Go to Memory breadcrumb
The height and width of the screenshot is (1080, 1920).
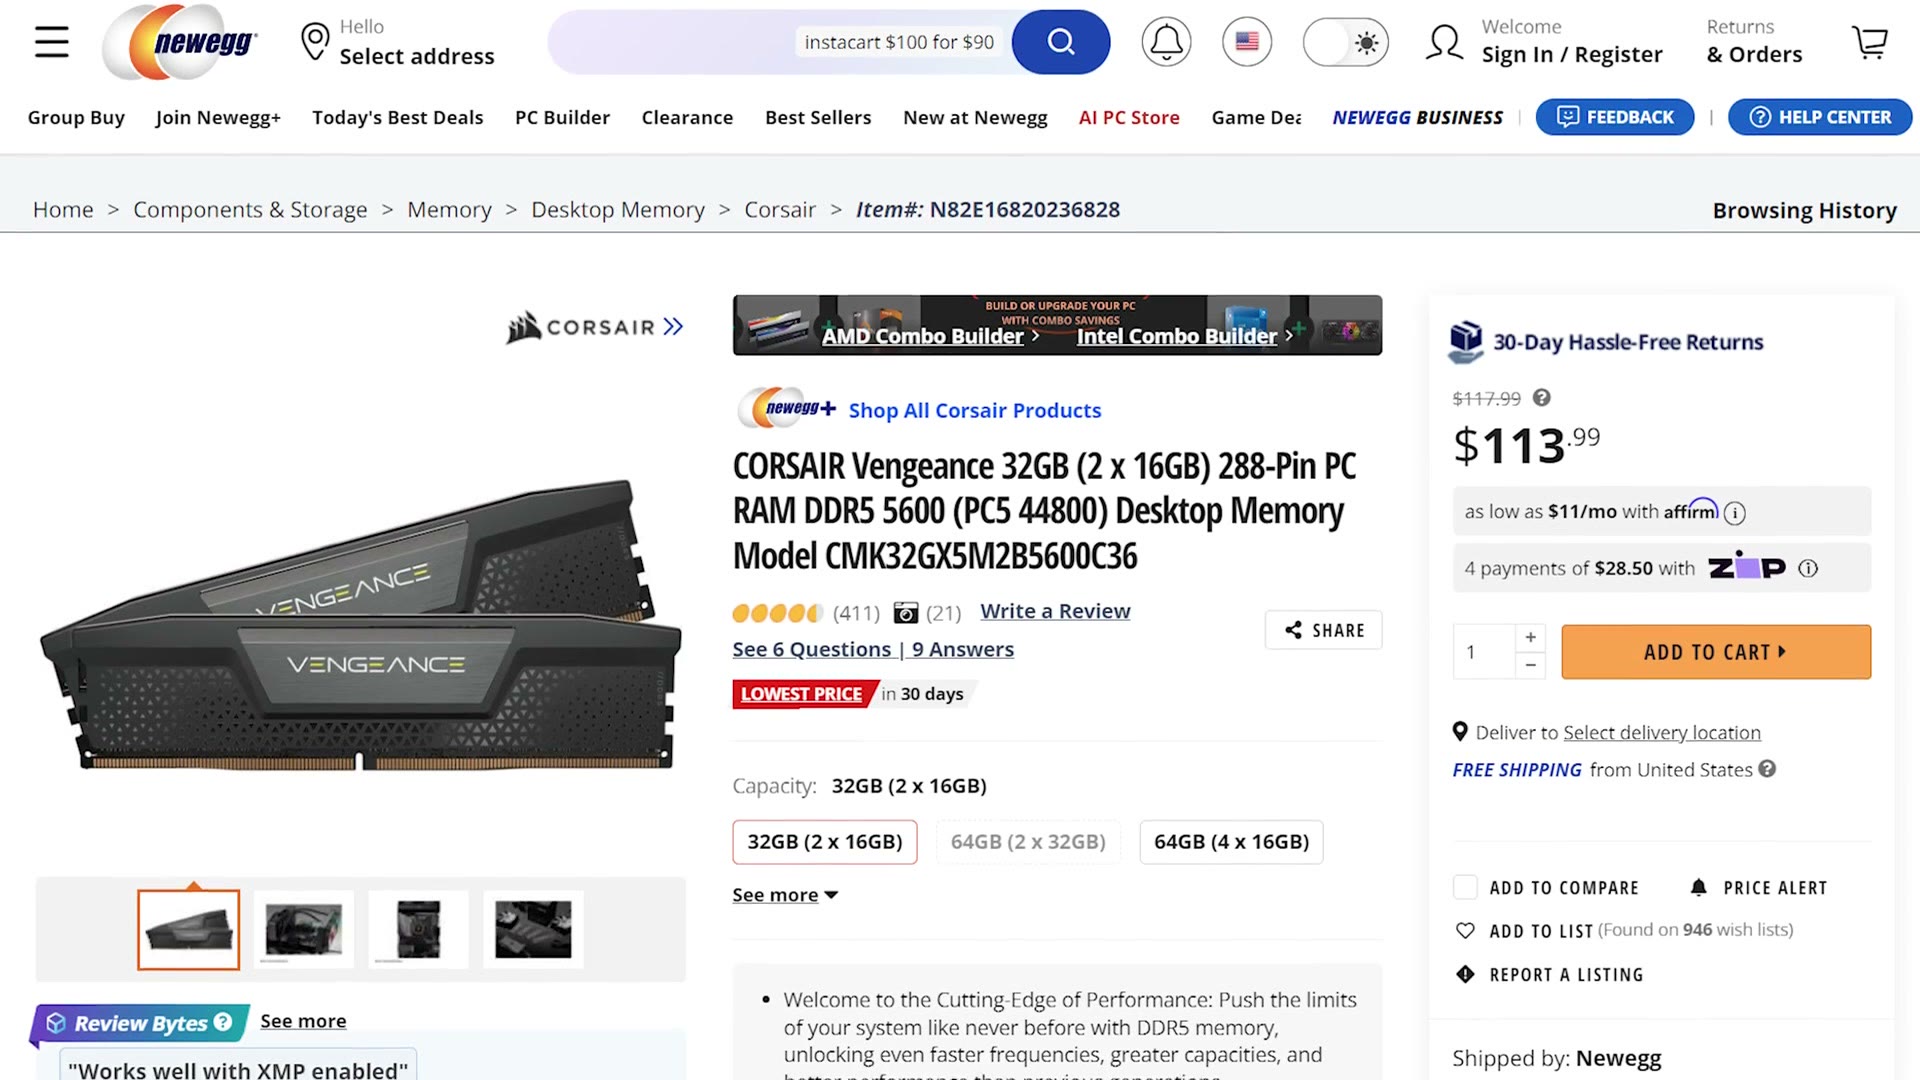click(449, 209)
